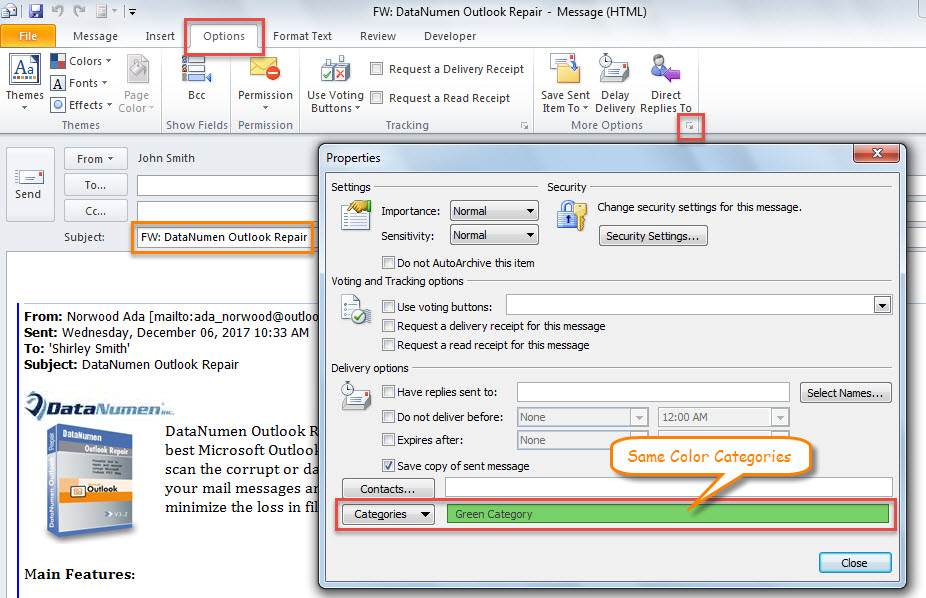Image resolution: width=926 pixels, height=598 pixels.
Task: Enable Expires after checkbox
Action: (388, 440)
